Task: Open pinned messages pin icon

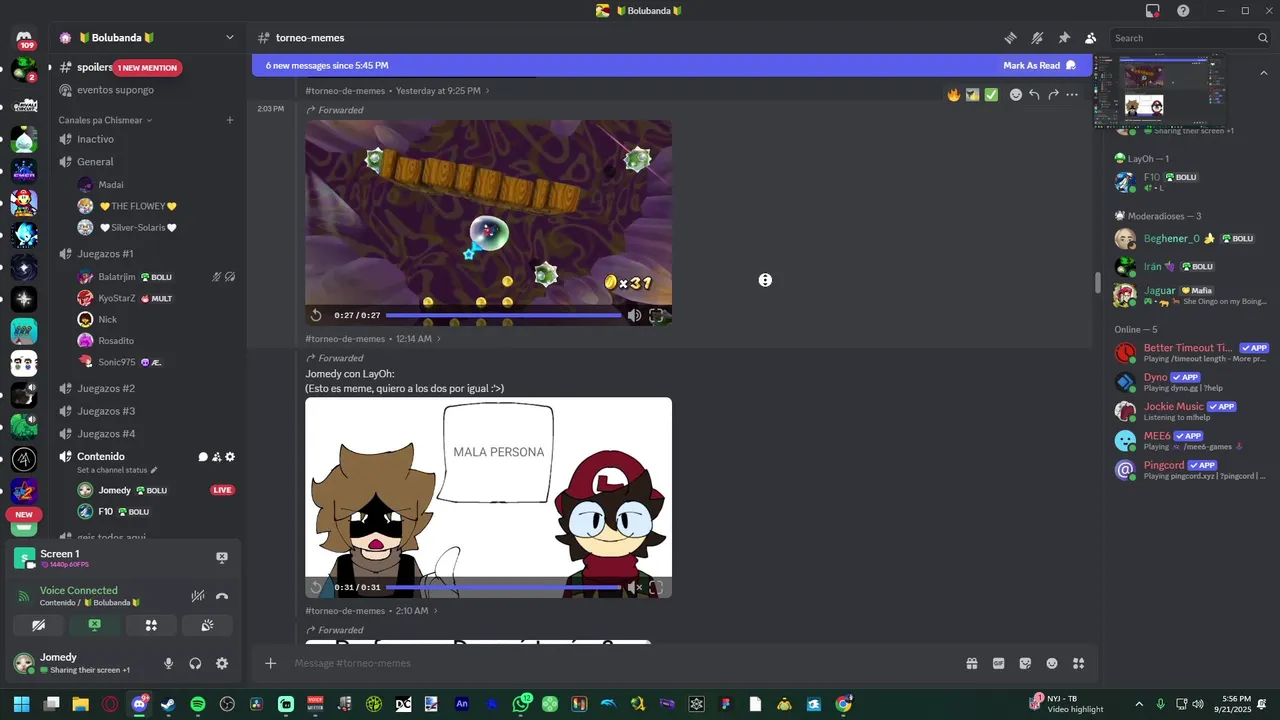Action: (1064, 38)
